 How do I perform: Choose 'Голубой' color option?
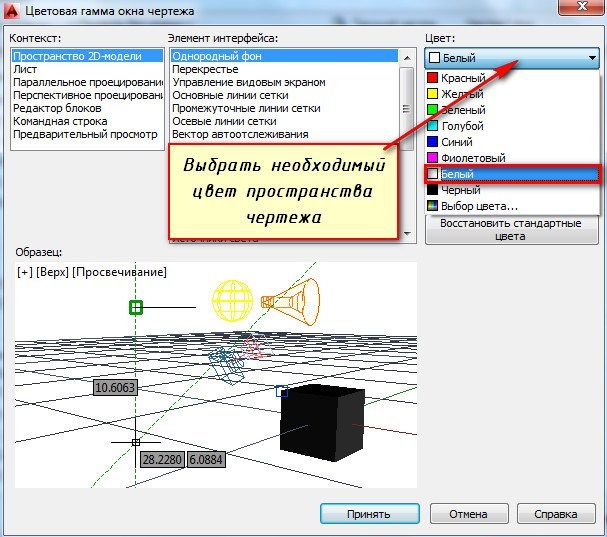click(x=513, y=126)
